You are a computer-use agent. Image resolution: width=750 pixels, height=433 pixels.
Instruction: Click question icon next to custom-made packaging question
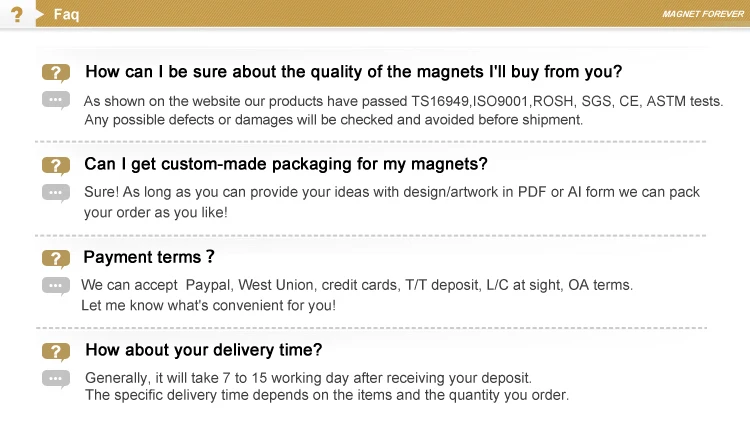click(x=56, y=165)
